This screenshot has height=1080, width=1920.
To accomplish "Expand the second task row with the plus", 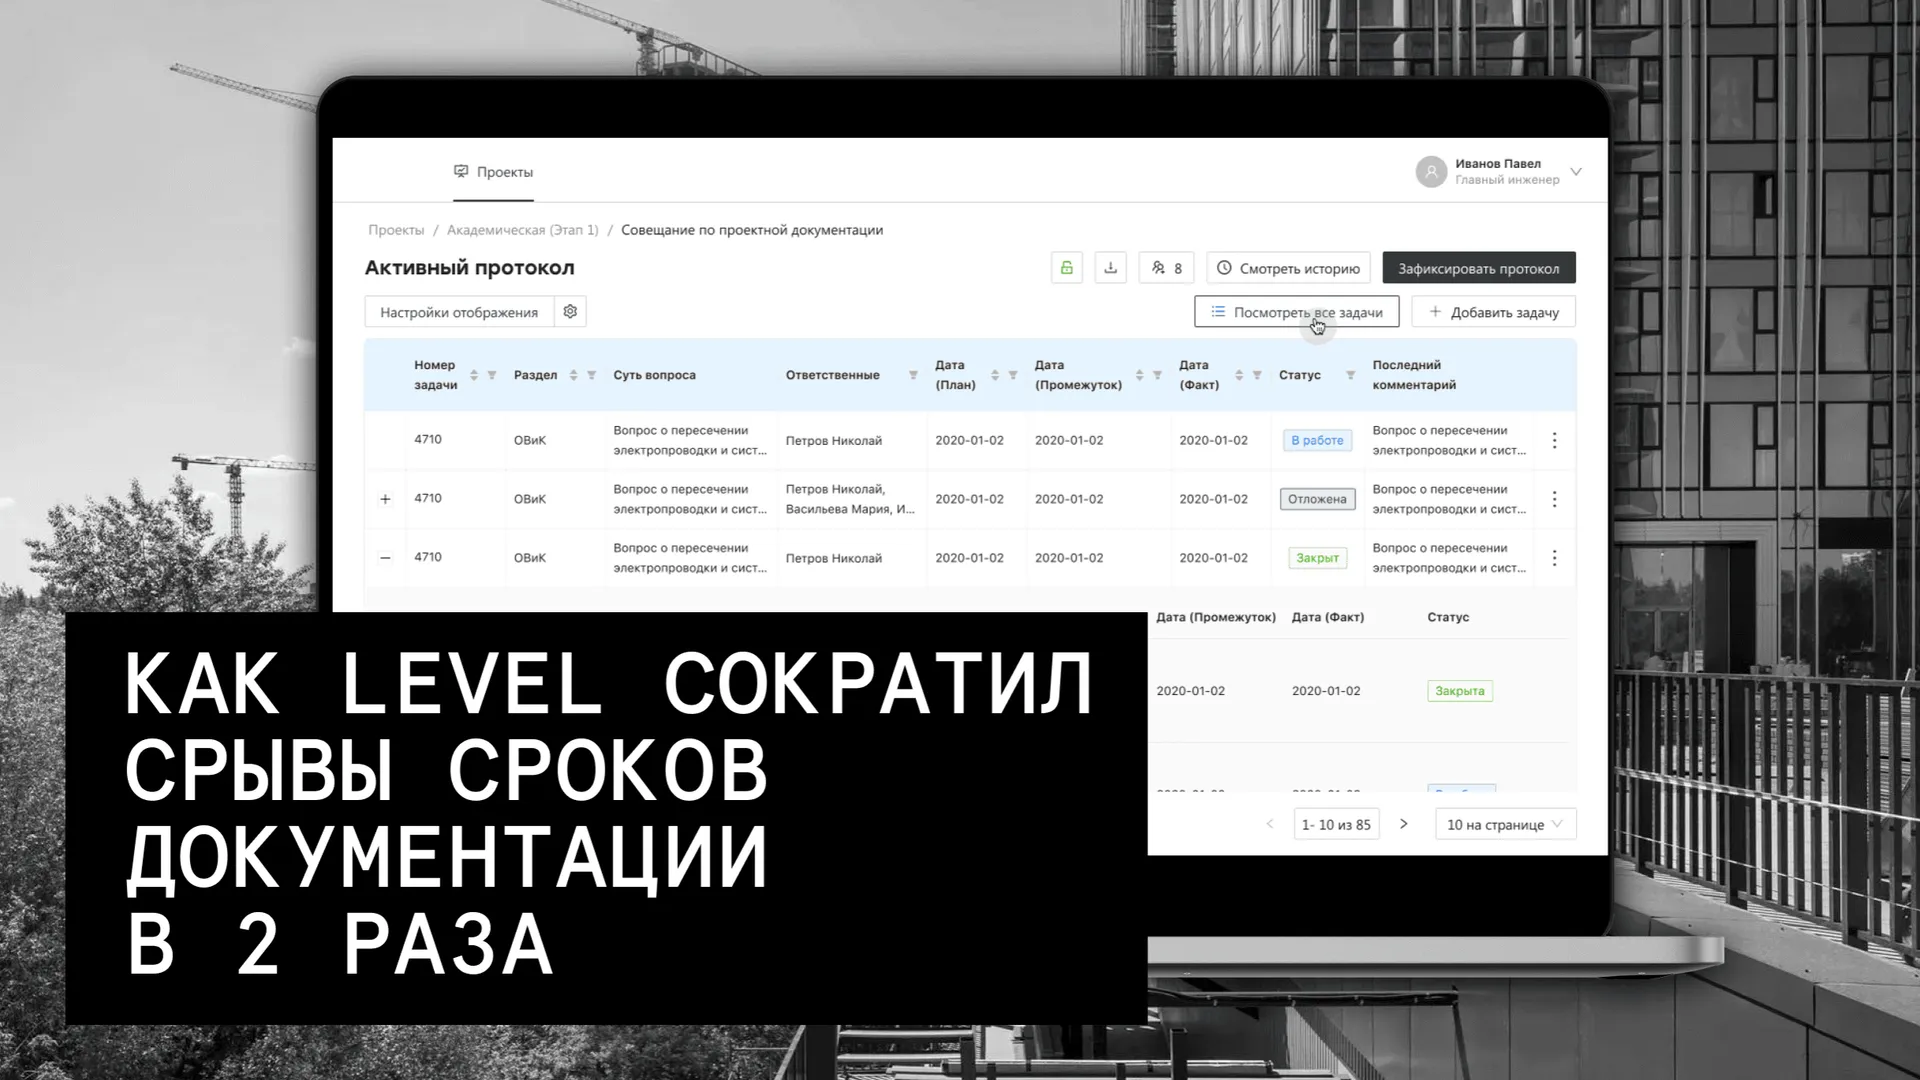I will (385, 498).
